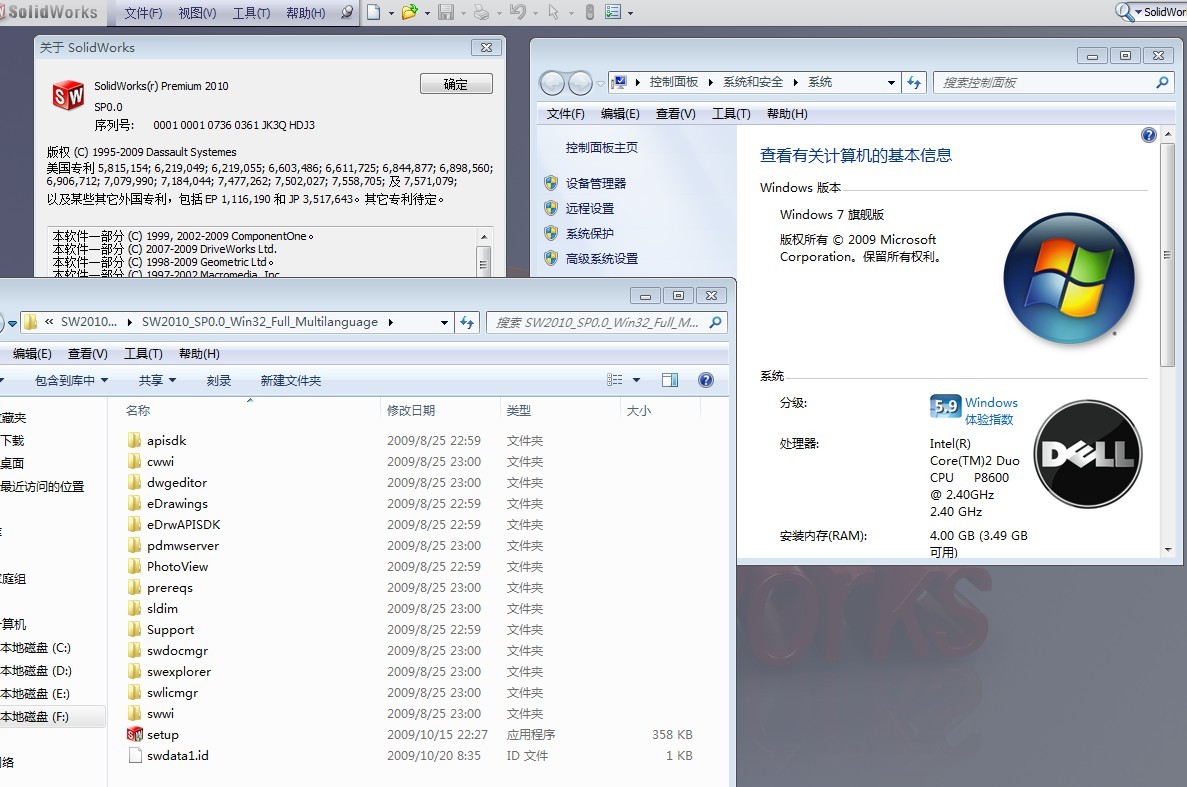Open the 包含到库中 dropdown
Viewport: 1187px width, 787px height.
click(x=71, y=380)
